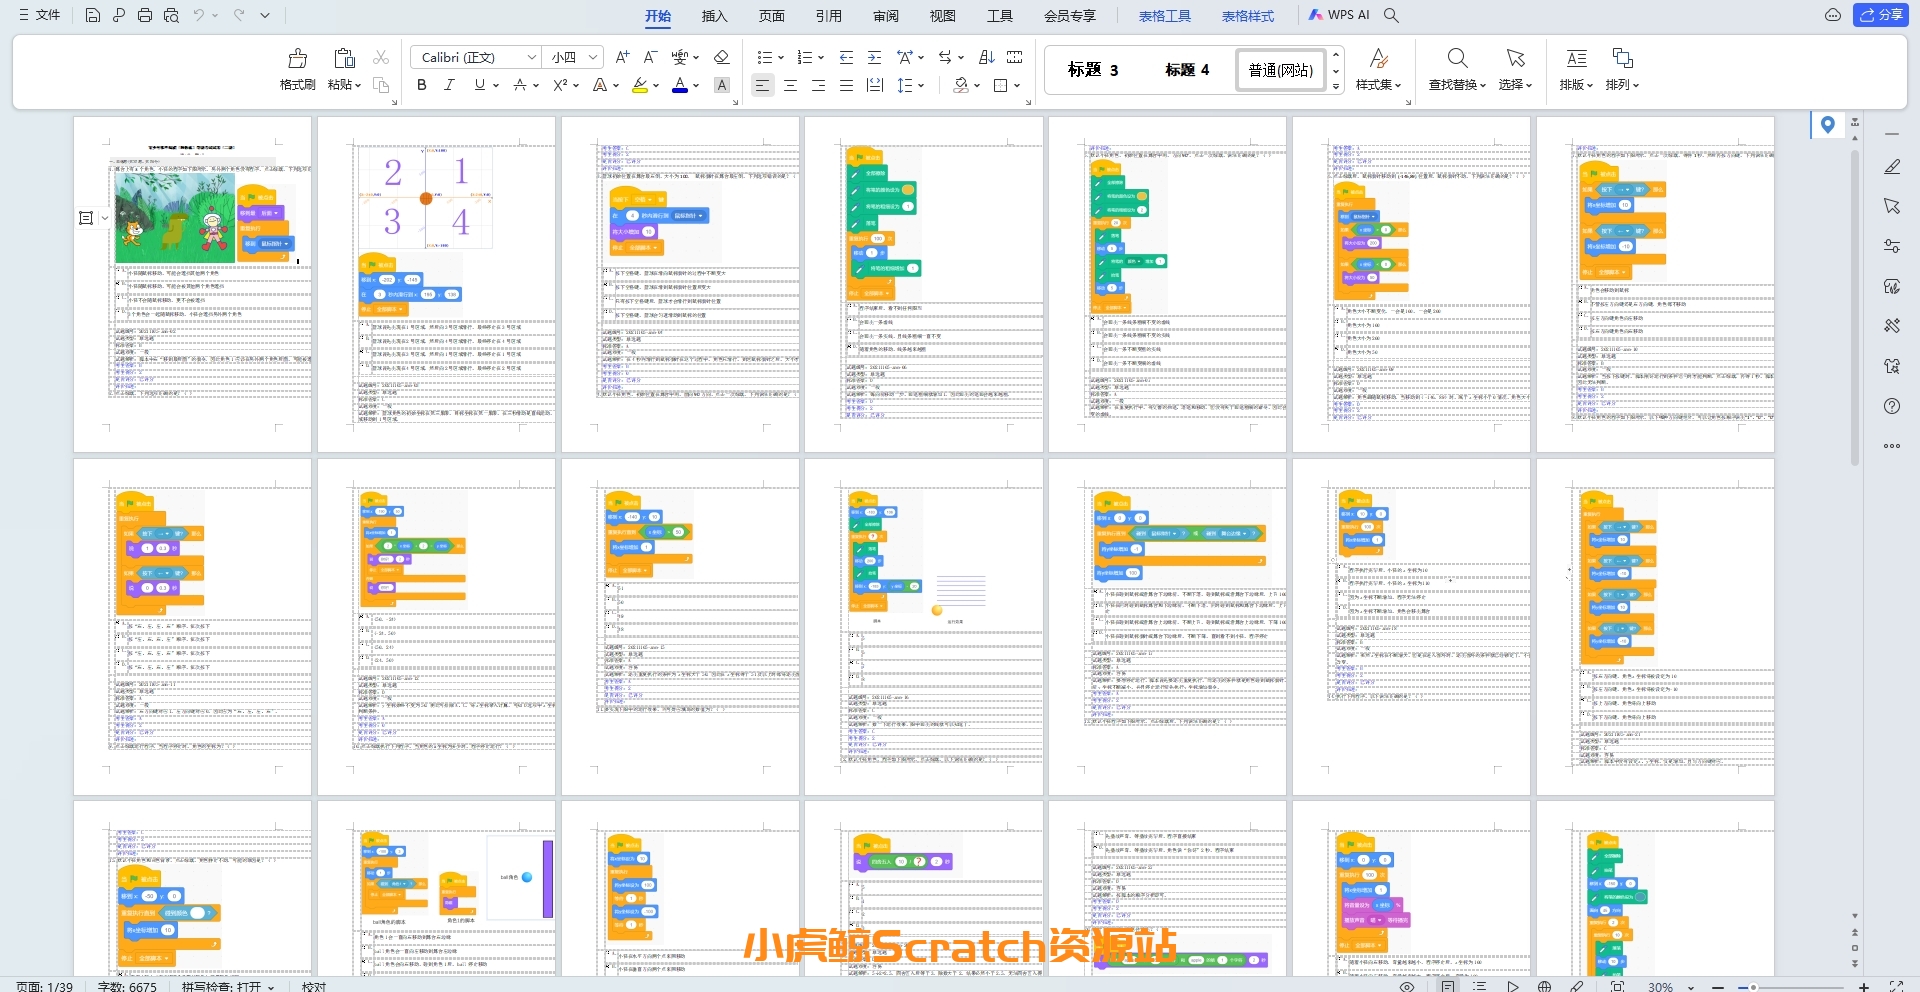Switch to the 审阅 (Review) tab
This screenshot has width=1920, height=992.
coord(885,16)
